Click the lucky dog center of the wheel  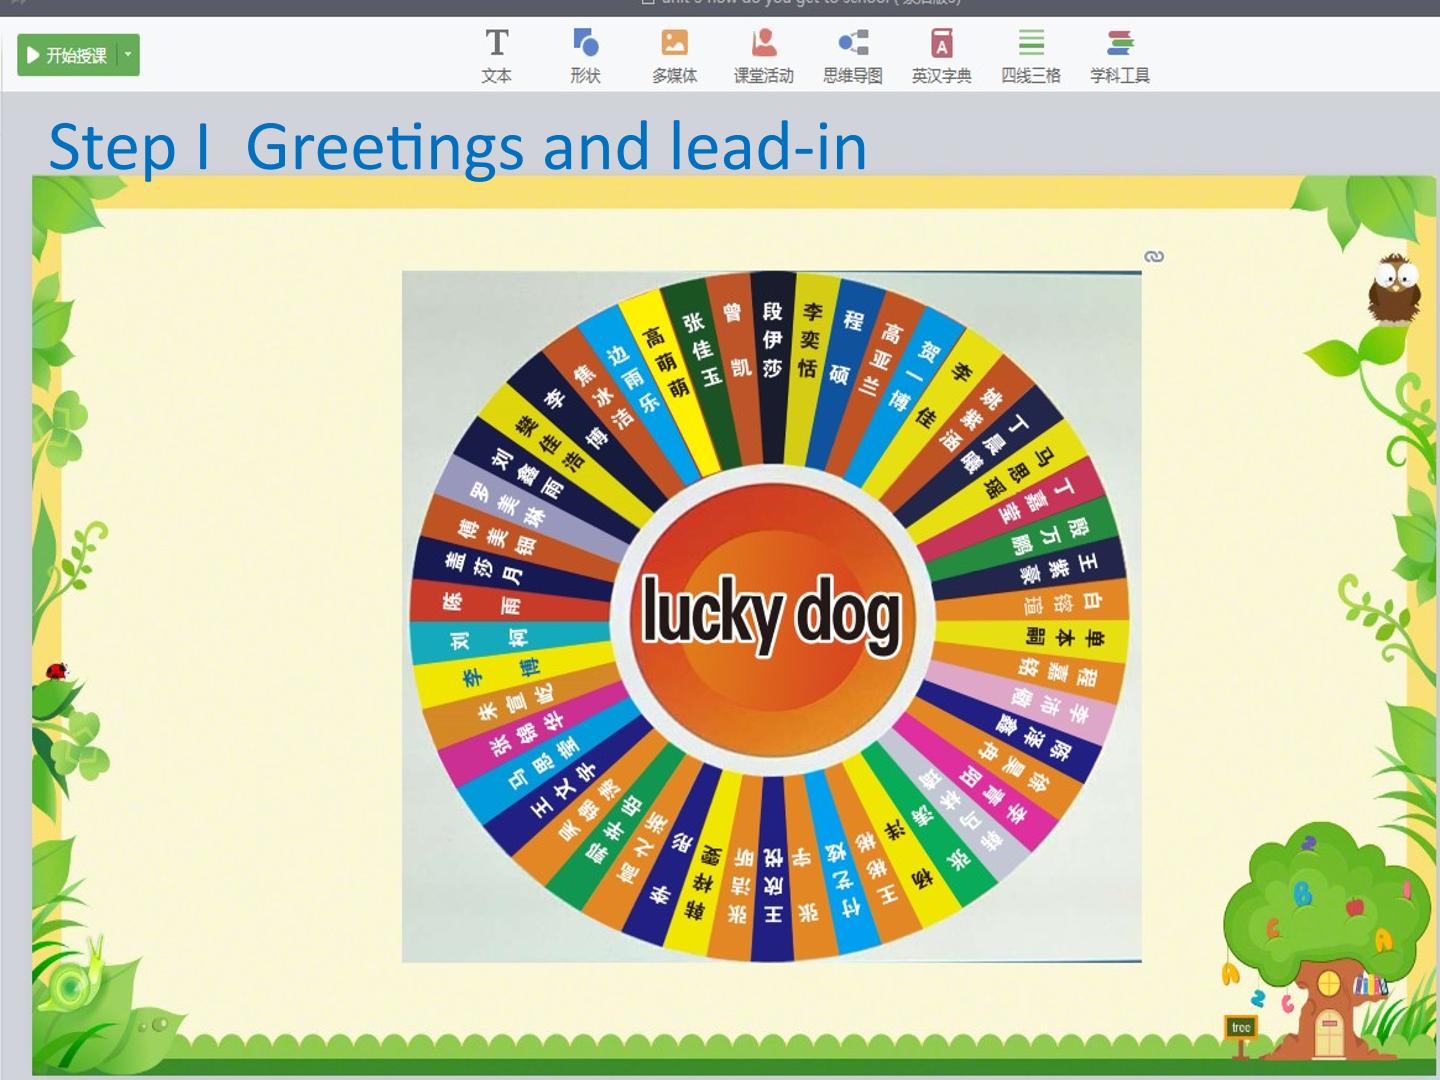[x=771, y=613]
